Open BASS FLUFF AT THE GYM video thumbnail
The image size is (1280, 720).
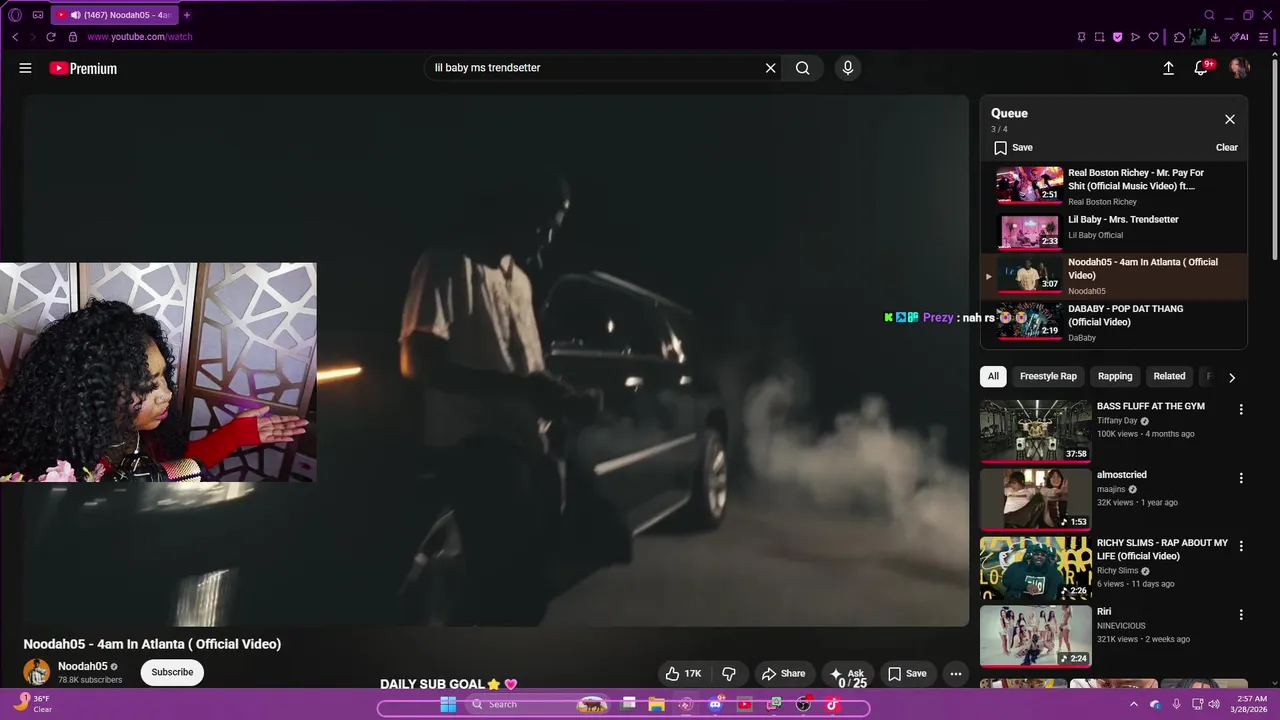coord(1035,431)
